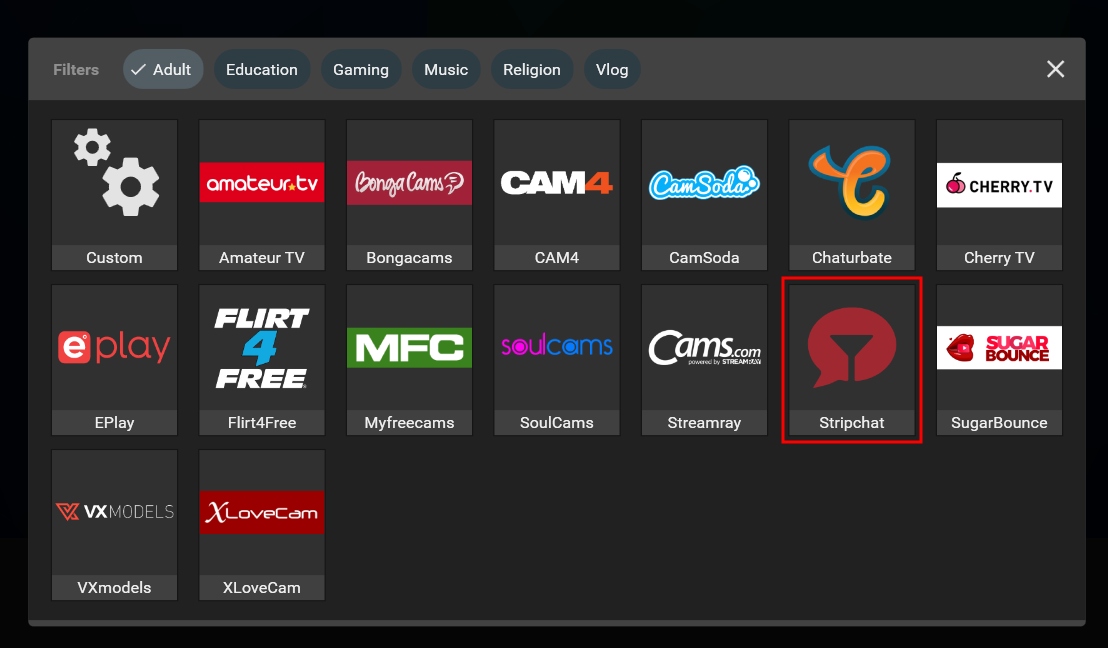Open BongaCams from the grid
This screenshot has height=648, width=1108.
(409, 182)
